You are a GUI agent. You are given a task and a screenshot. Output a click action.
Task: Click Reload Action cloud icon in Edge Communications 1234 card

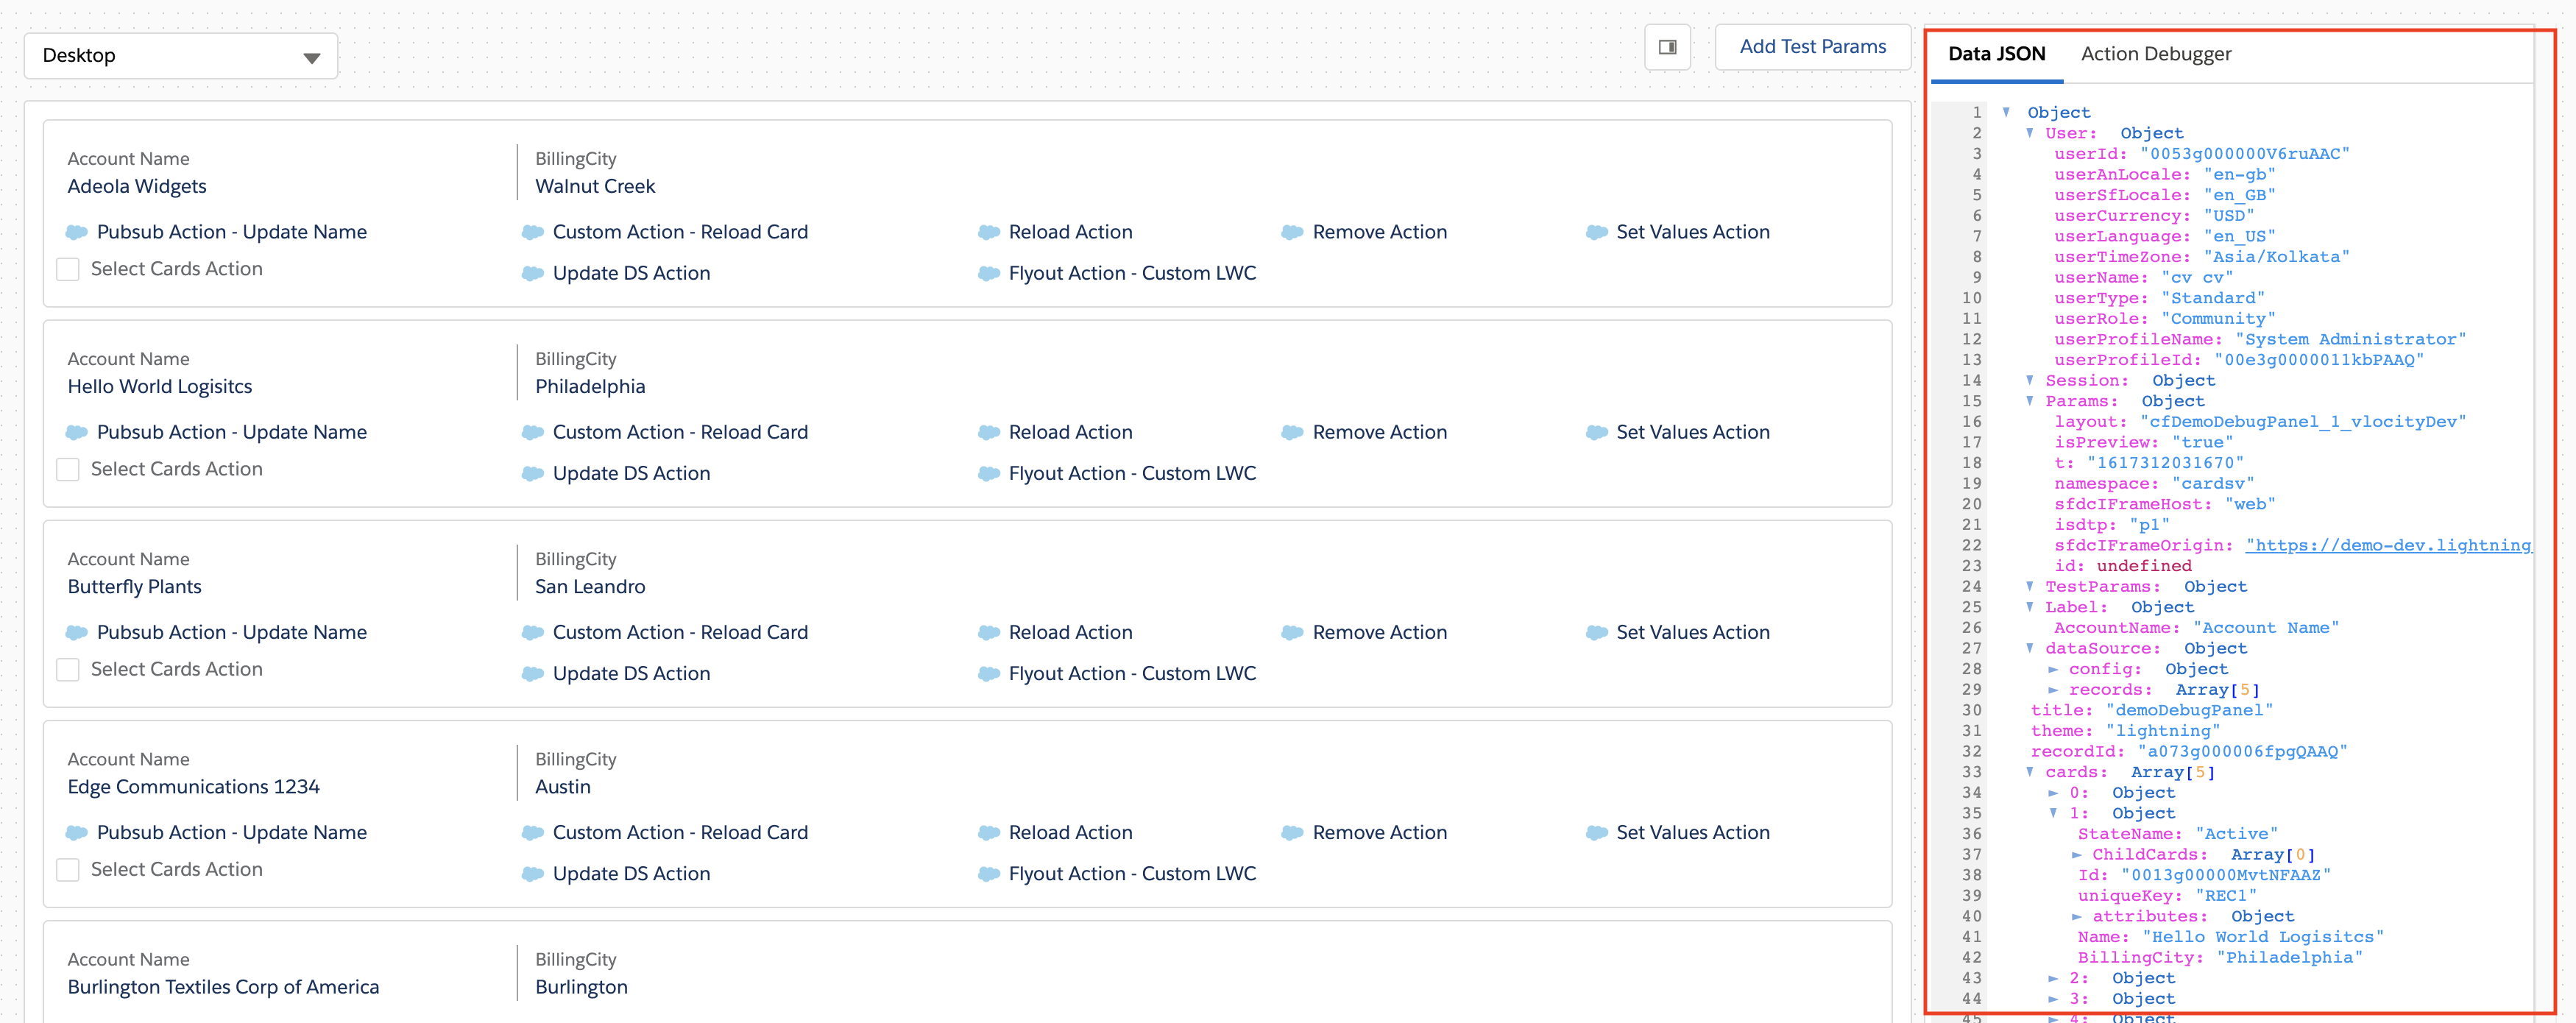[989, 832]
